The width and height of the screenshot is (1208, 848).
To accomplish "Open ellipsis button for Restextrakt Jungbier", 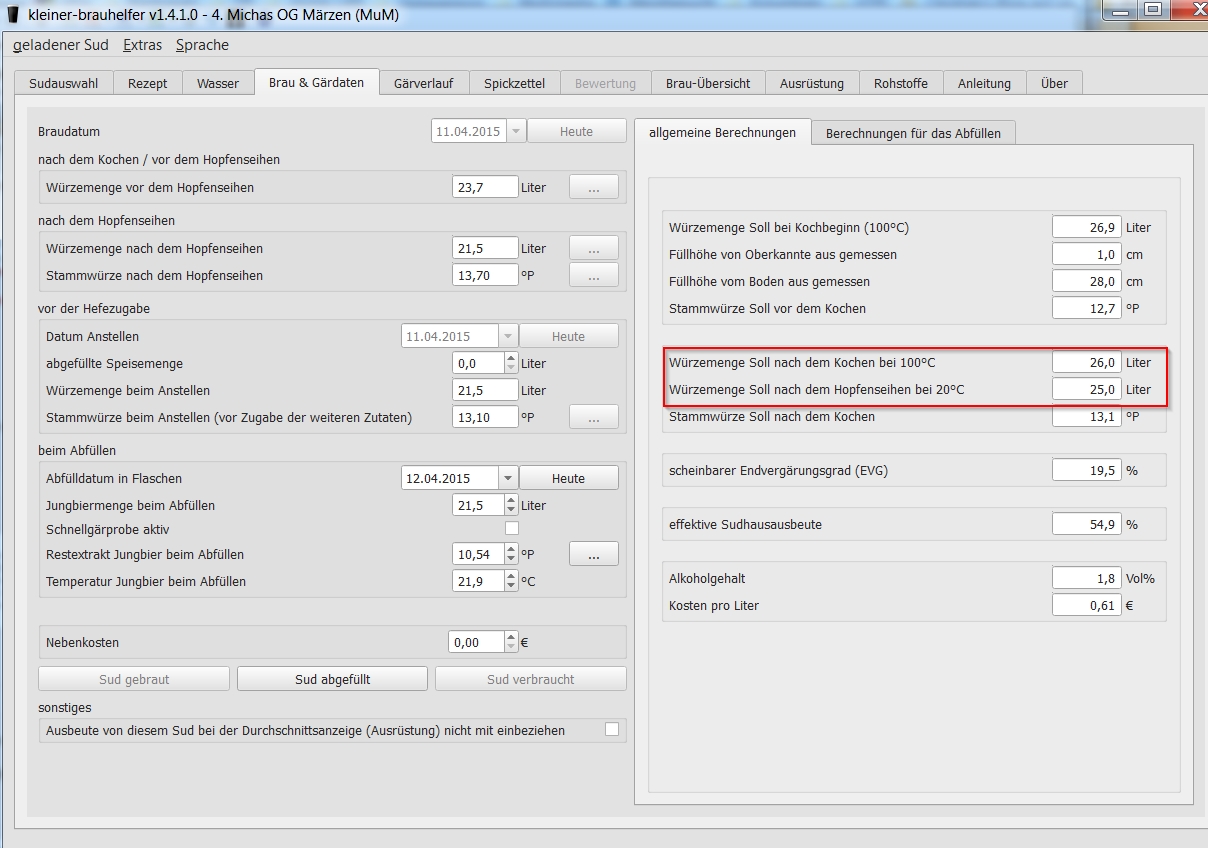I will pyautogui.click(x=593, y=554).
